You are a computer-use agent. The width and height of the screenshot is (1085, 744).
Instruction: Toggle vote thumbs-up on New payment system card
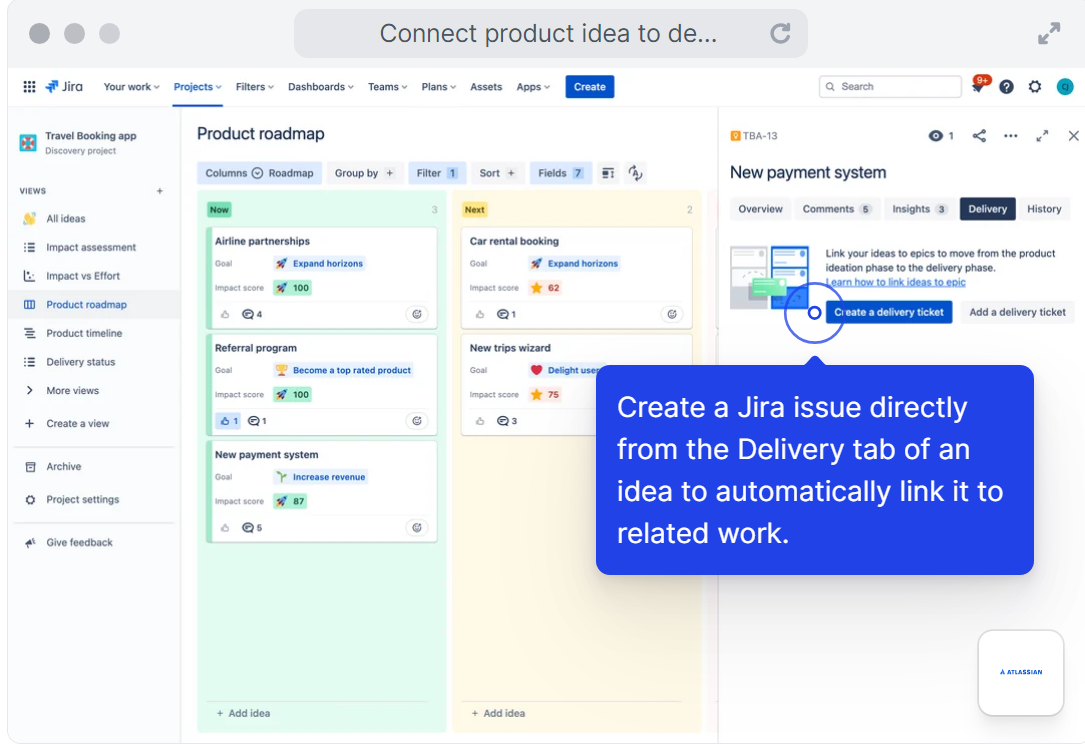tap(225, 527)
